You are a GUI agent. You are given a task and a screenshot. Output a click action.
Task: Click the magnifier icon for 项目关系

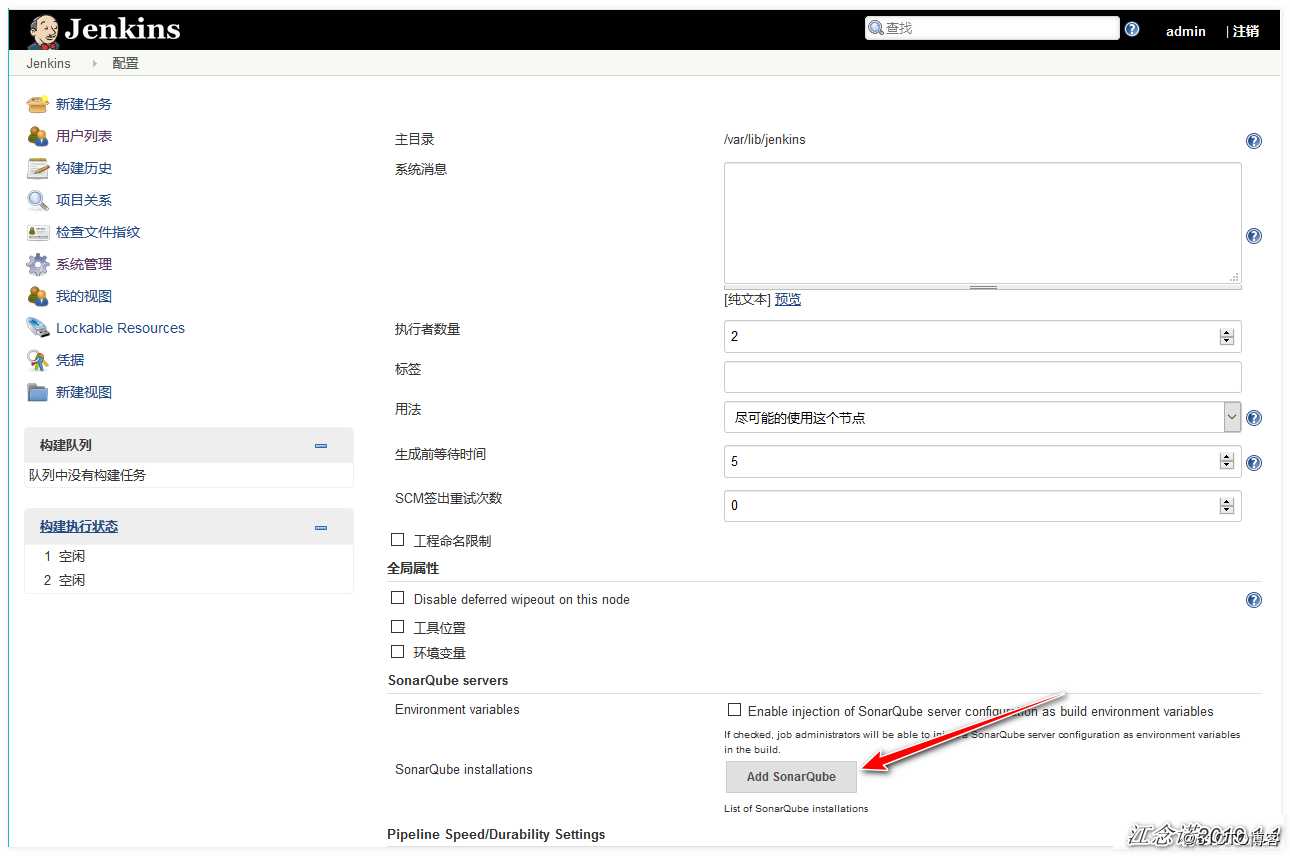coord(38,200)
